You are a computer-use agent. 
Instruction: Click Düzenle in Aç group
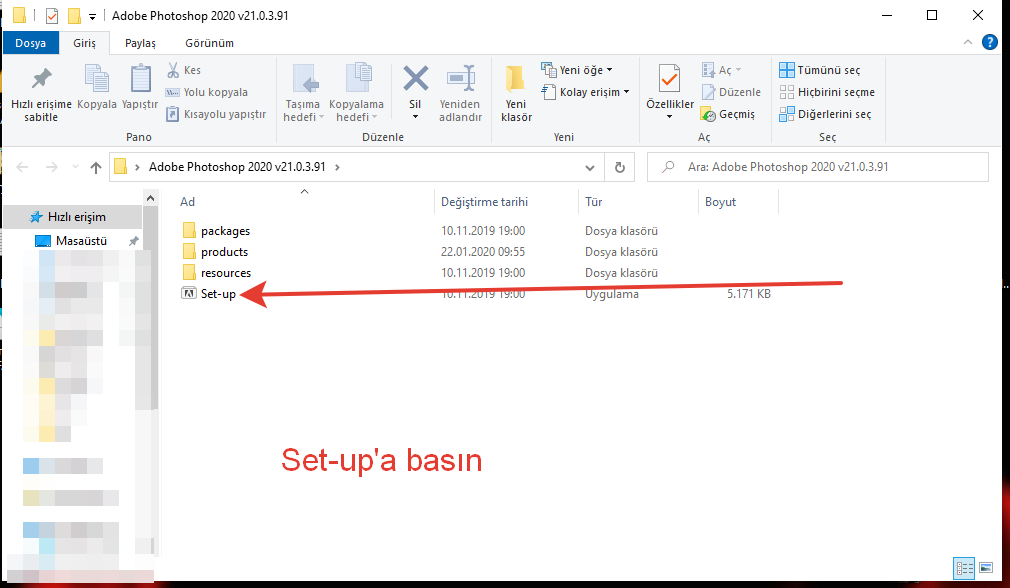731,92
